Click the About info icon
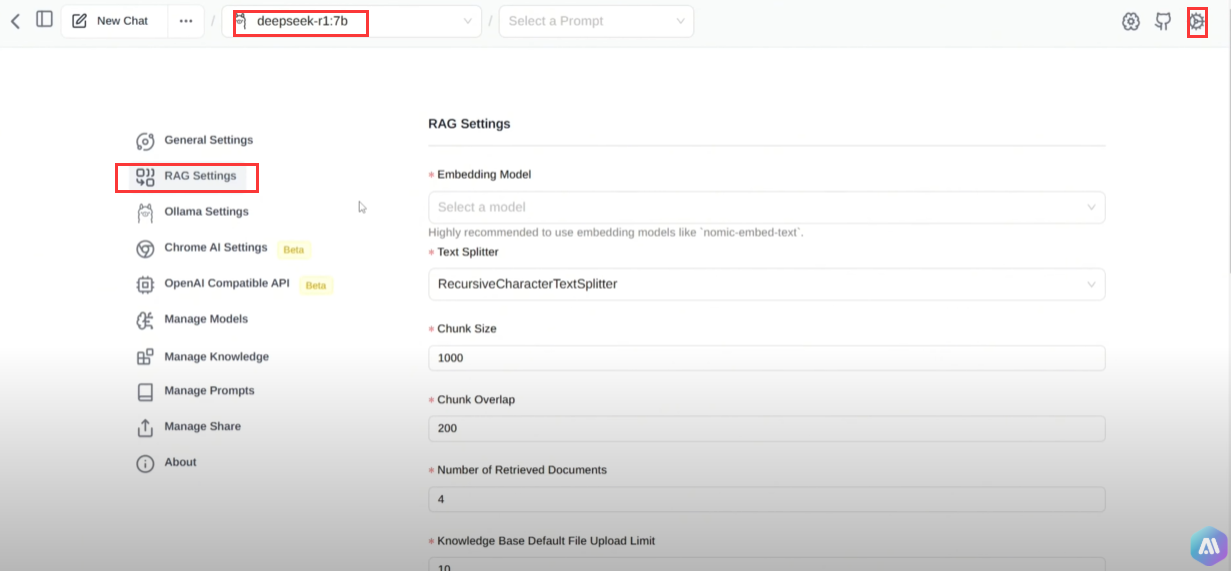The width and height of the screenshot is (1231, 571). click(145, 464)
